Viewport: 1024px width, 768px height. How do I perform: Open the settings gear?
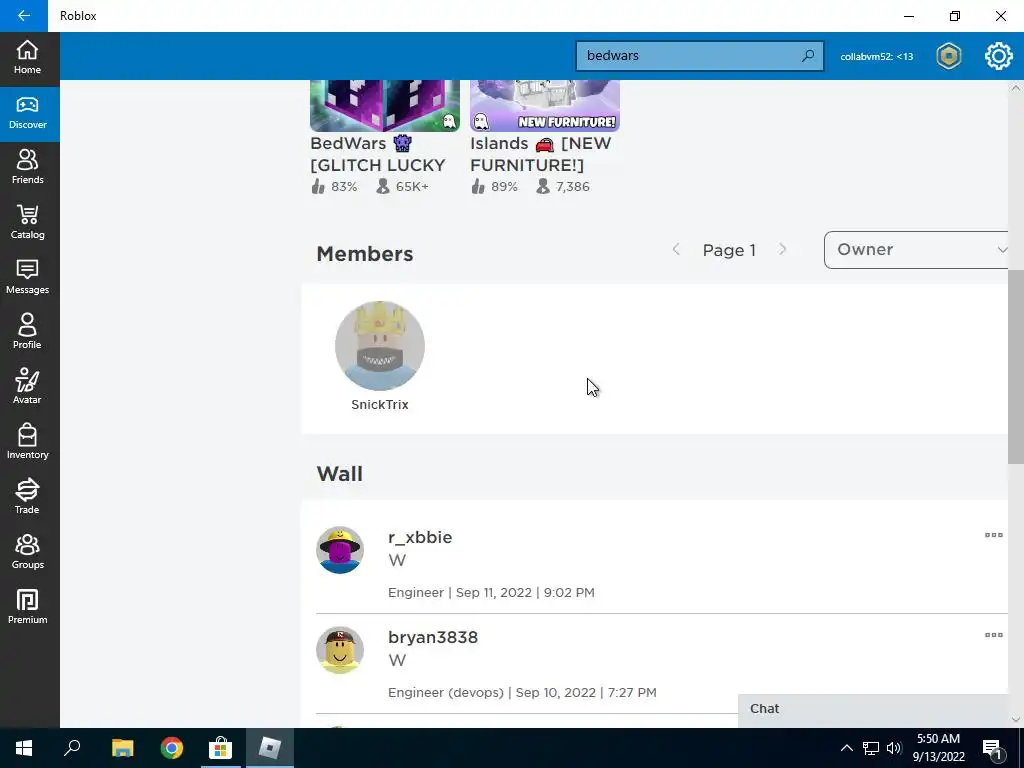pos(998,56)
